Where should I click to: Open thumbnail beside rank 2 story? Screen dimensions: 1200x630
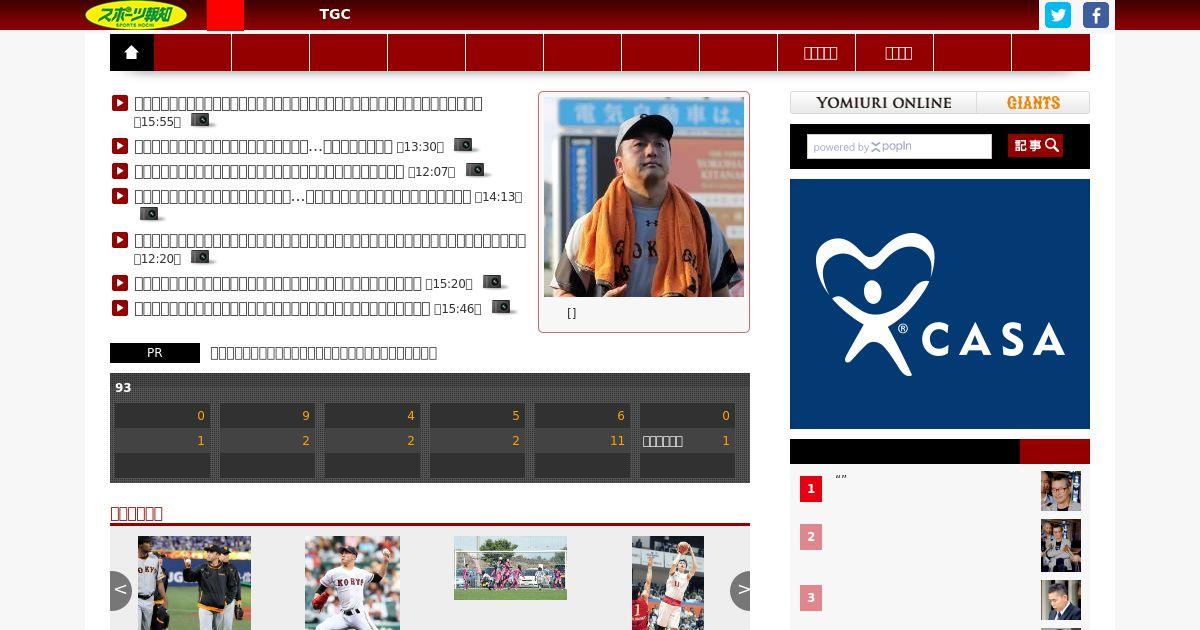point(1061,545)
